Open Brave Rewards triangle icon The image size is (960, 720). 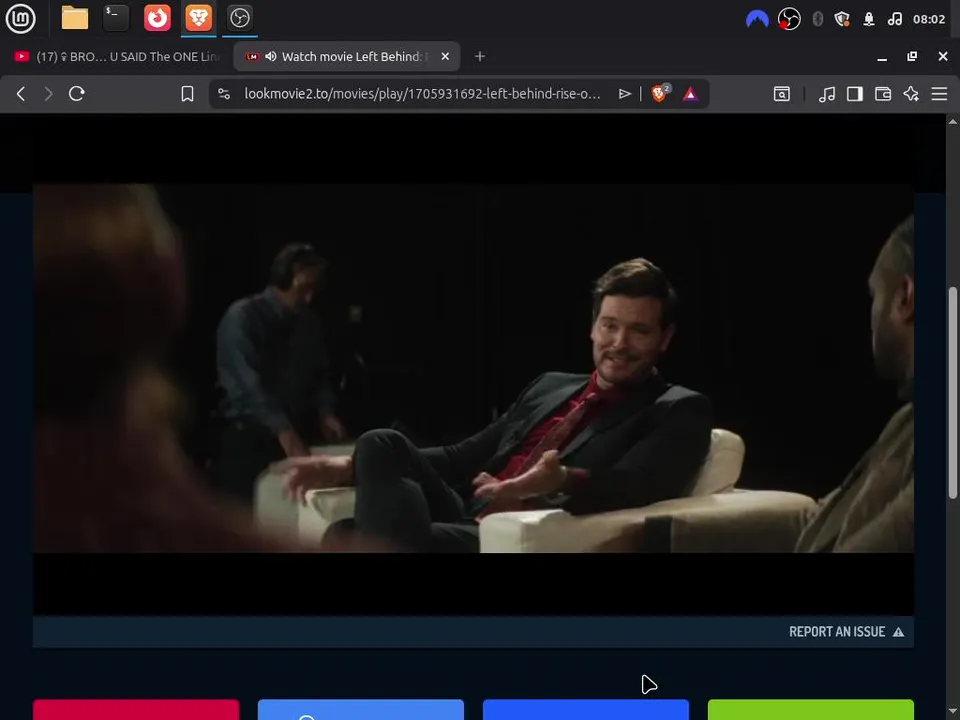pyautogui.click(x=691, y=94)
